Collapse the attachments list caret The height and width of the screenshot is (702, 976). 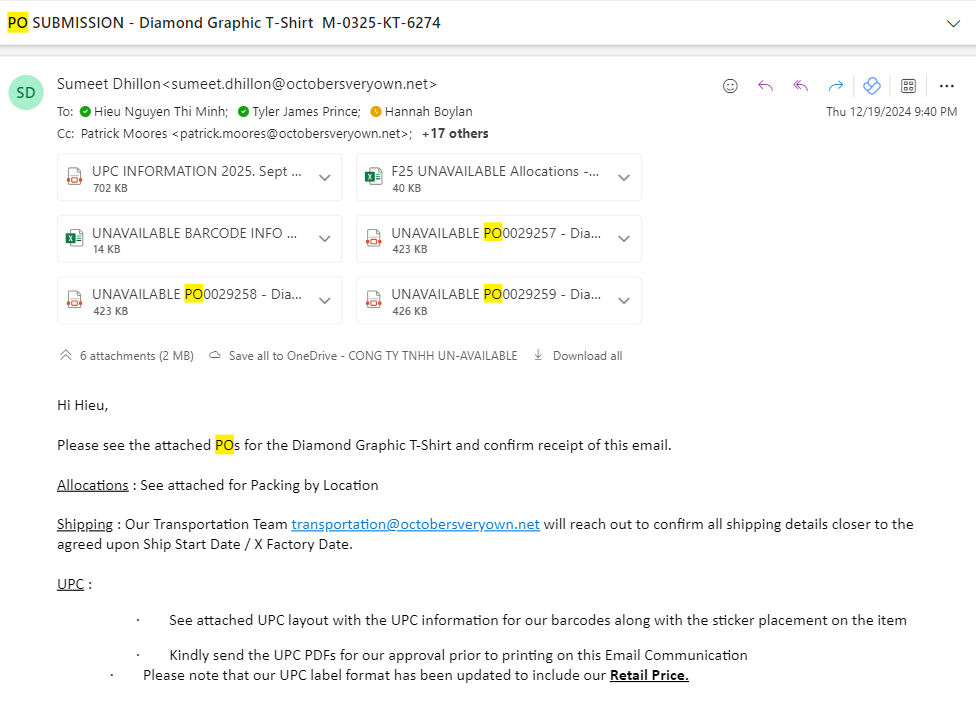[x=65, y=355]
